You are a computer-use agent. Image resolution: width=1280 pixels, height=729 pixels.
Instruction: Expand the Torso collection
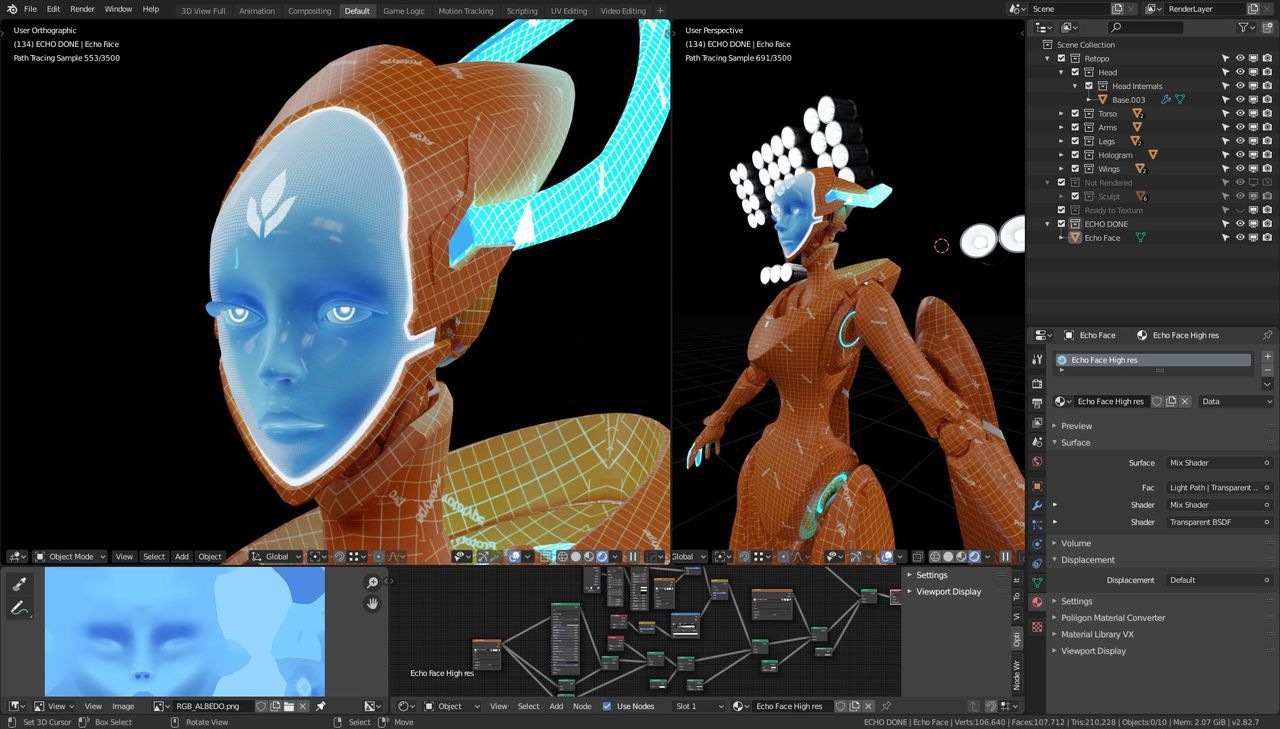click(1062, 113)
